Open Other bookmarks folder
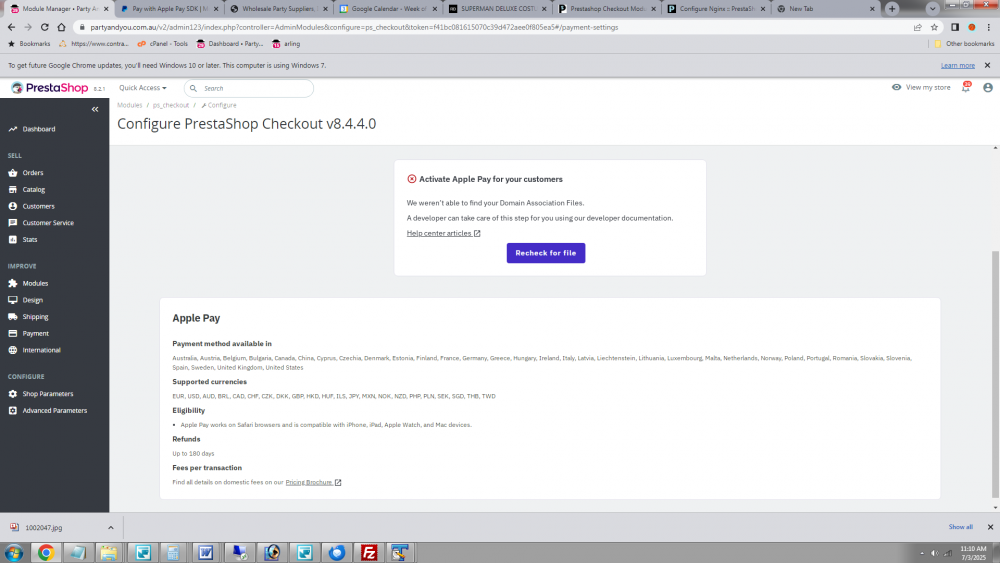 coord(964,44)
